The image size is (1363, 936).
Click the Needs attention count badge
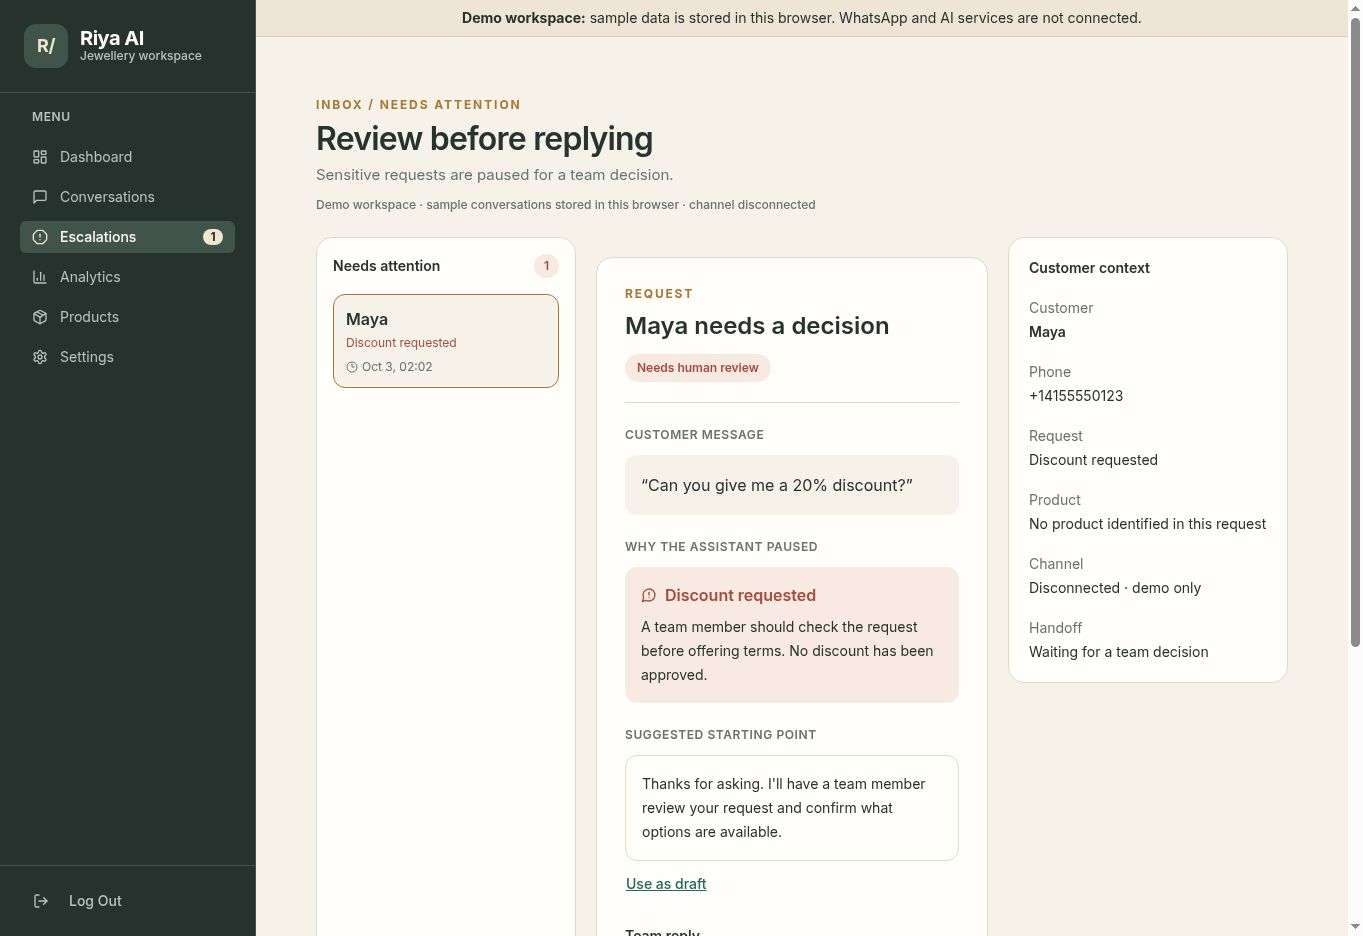pos(546,266)
